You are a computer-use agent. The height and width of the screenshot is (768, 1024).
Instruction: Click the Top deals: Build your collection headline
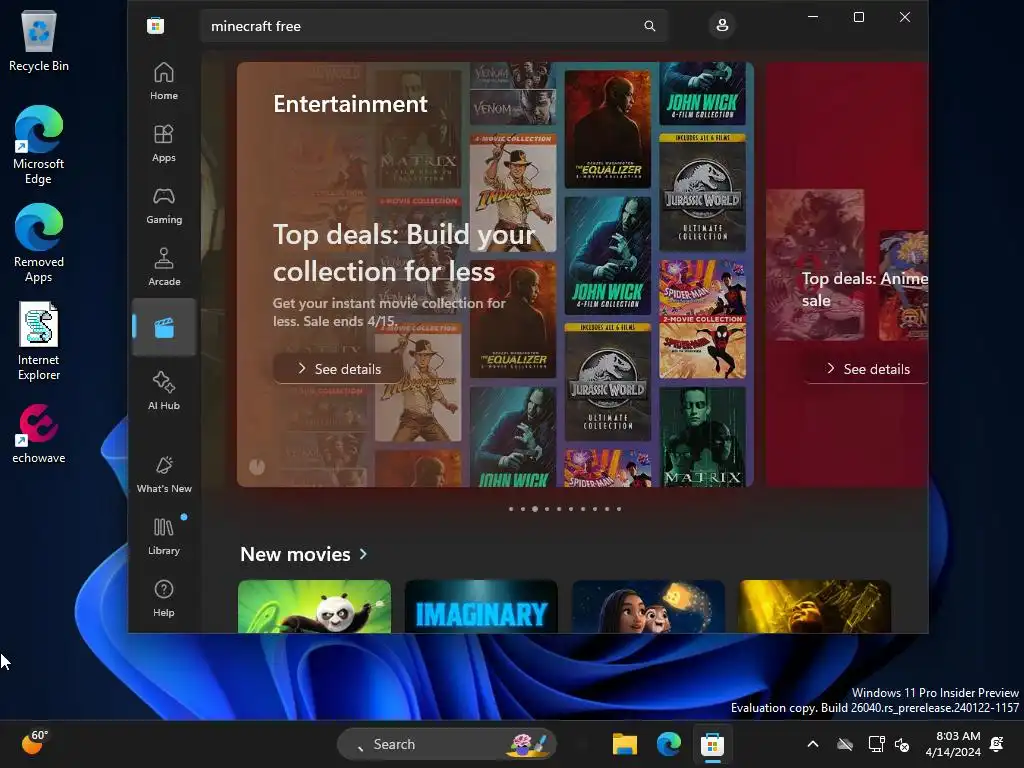(404, 253)
